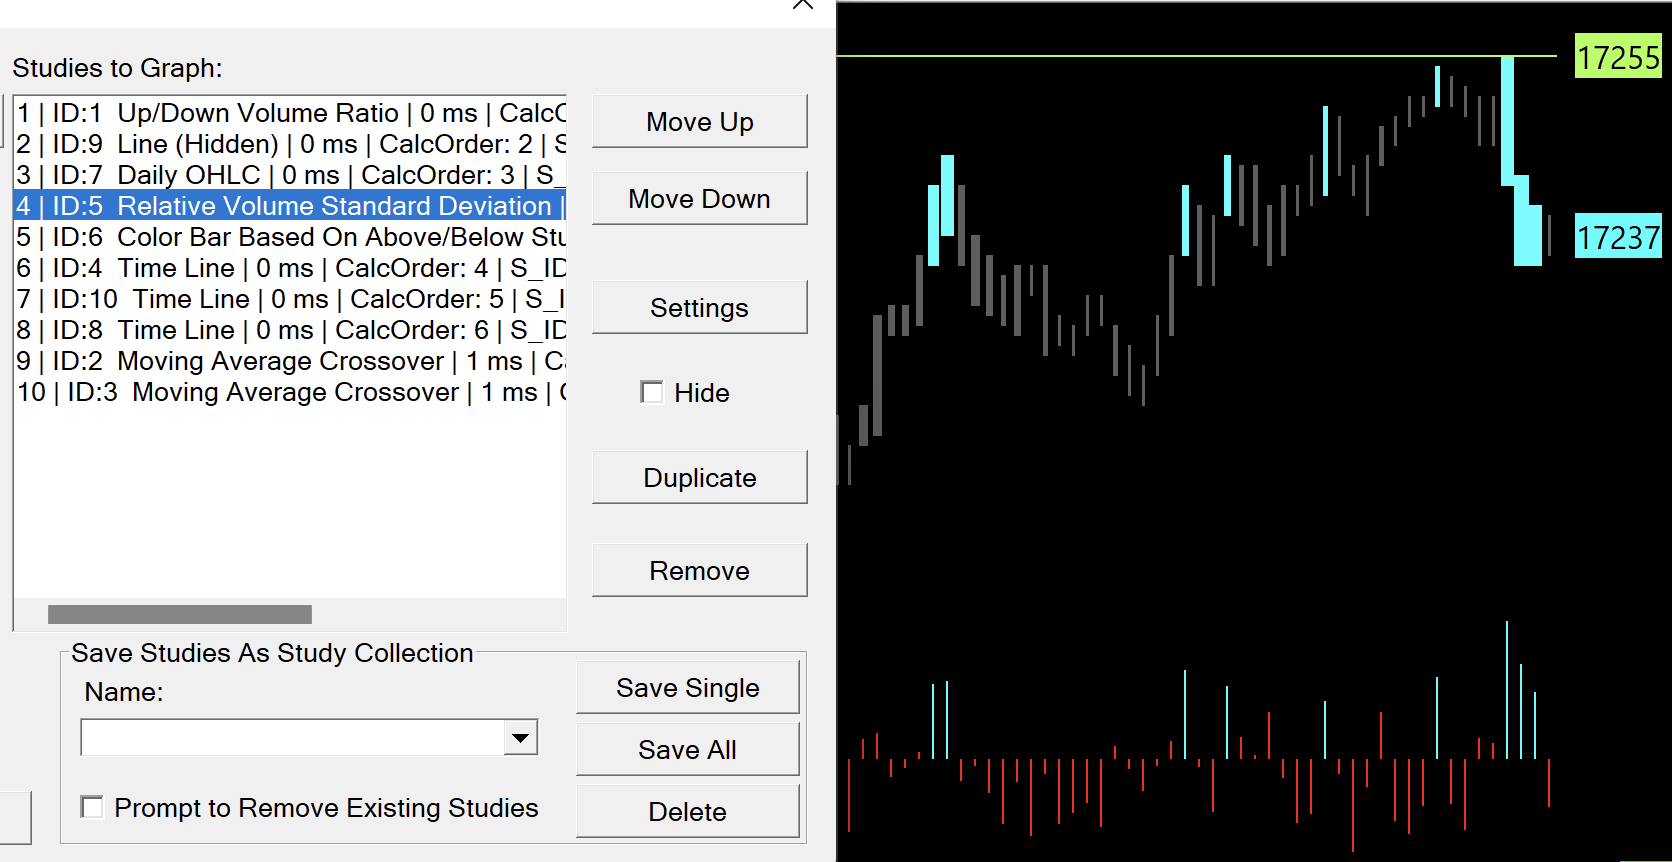Screen dimensions: 1672x862
Task: Click the Save All button
Action: tap(687, 750)
